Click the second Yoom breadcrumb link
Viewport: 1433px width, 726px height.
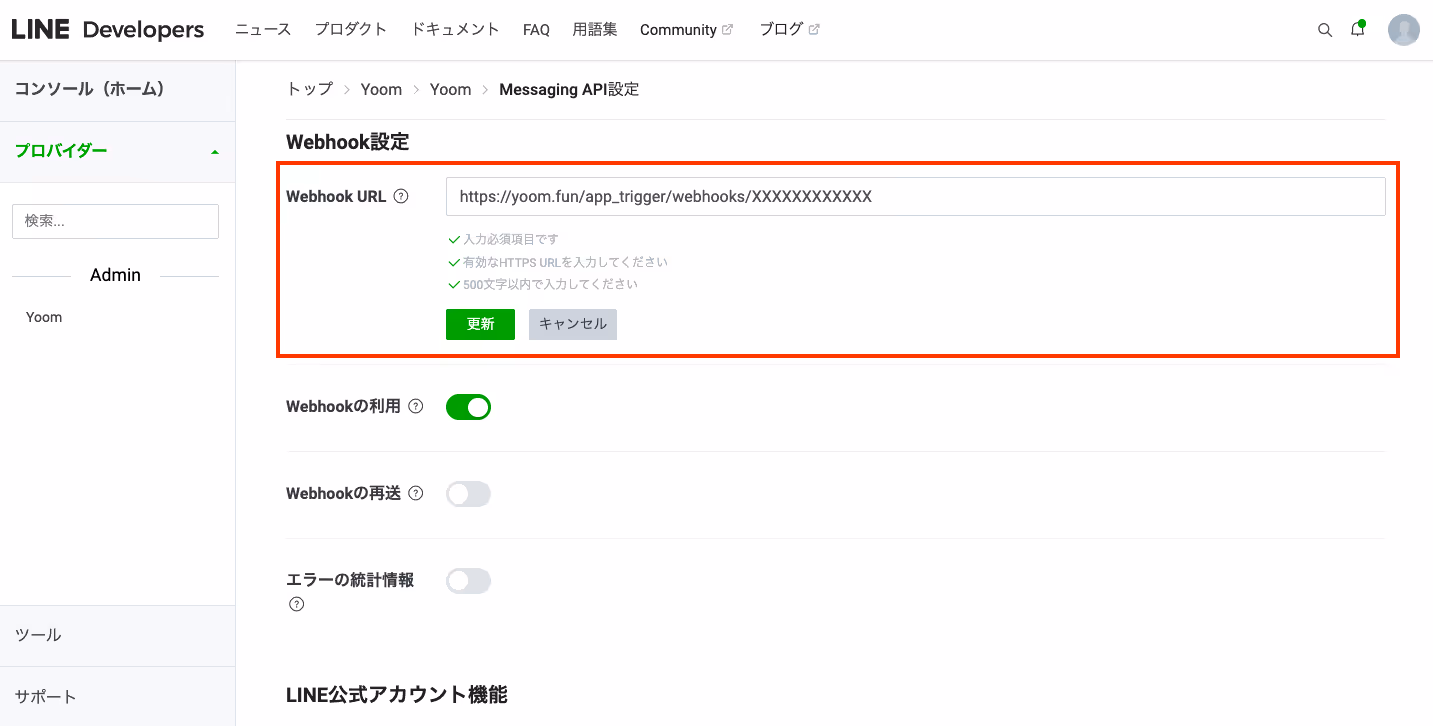[x=450, y=89]
